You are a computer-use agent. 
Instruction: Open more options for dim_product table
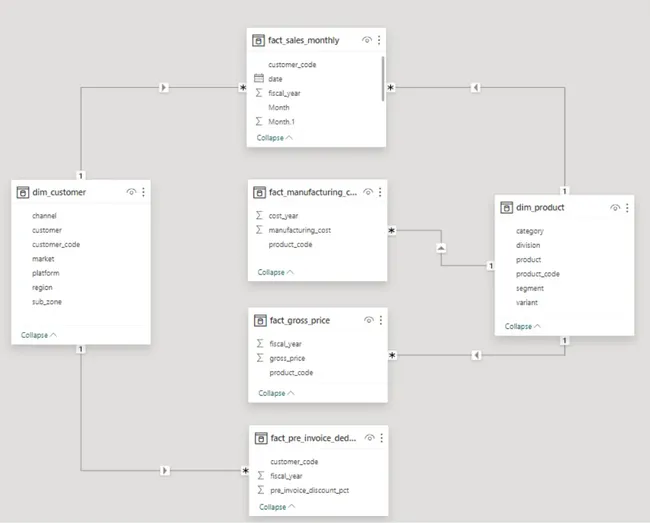(627, 208)
